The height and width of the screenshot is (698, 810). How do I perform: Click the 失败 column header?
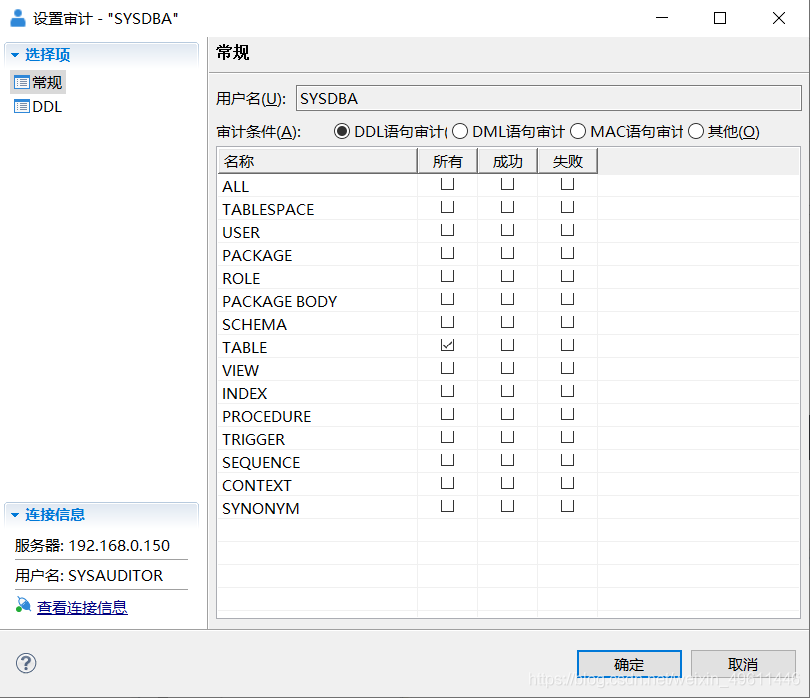pos(567,161)
